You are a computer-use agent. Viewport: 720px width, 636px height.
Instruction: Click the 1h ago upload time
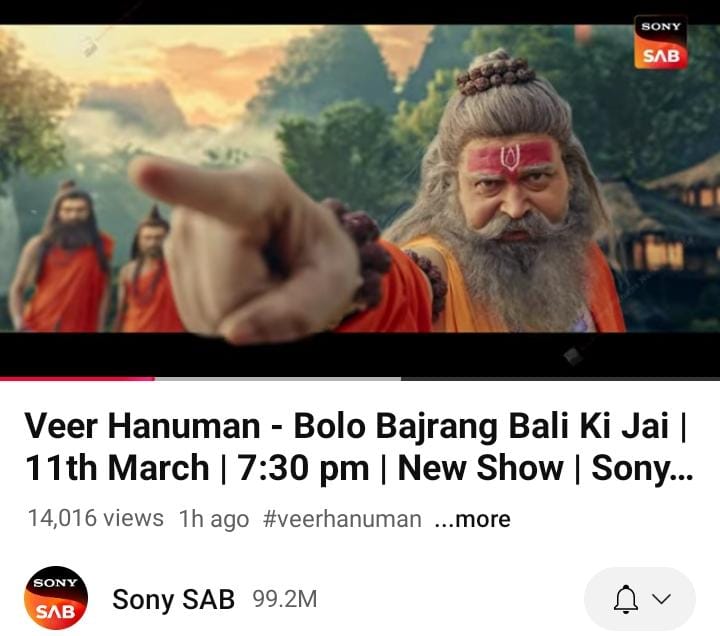click(x=214, y=519)
